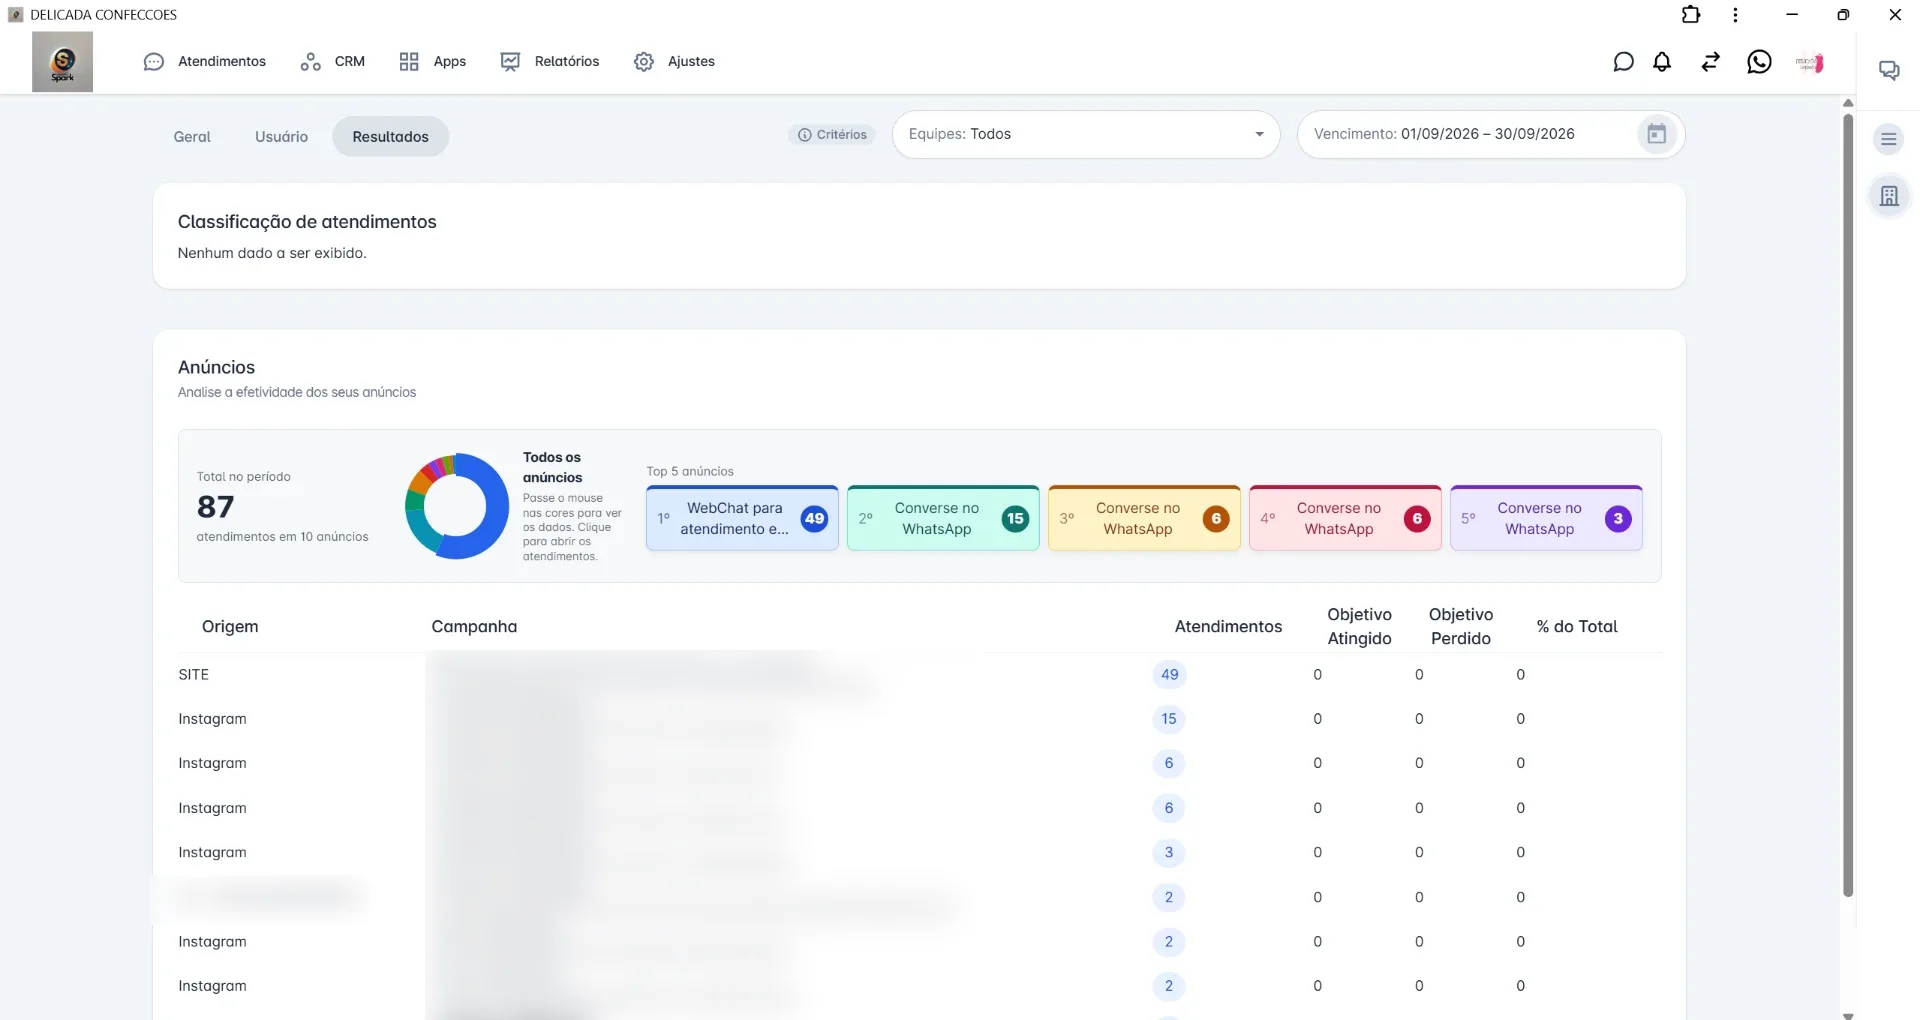Click the Spark logo thumbnail
Image resolution: width=1920 pixels, height=1020 pixels.
click(x=62, y=62)
